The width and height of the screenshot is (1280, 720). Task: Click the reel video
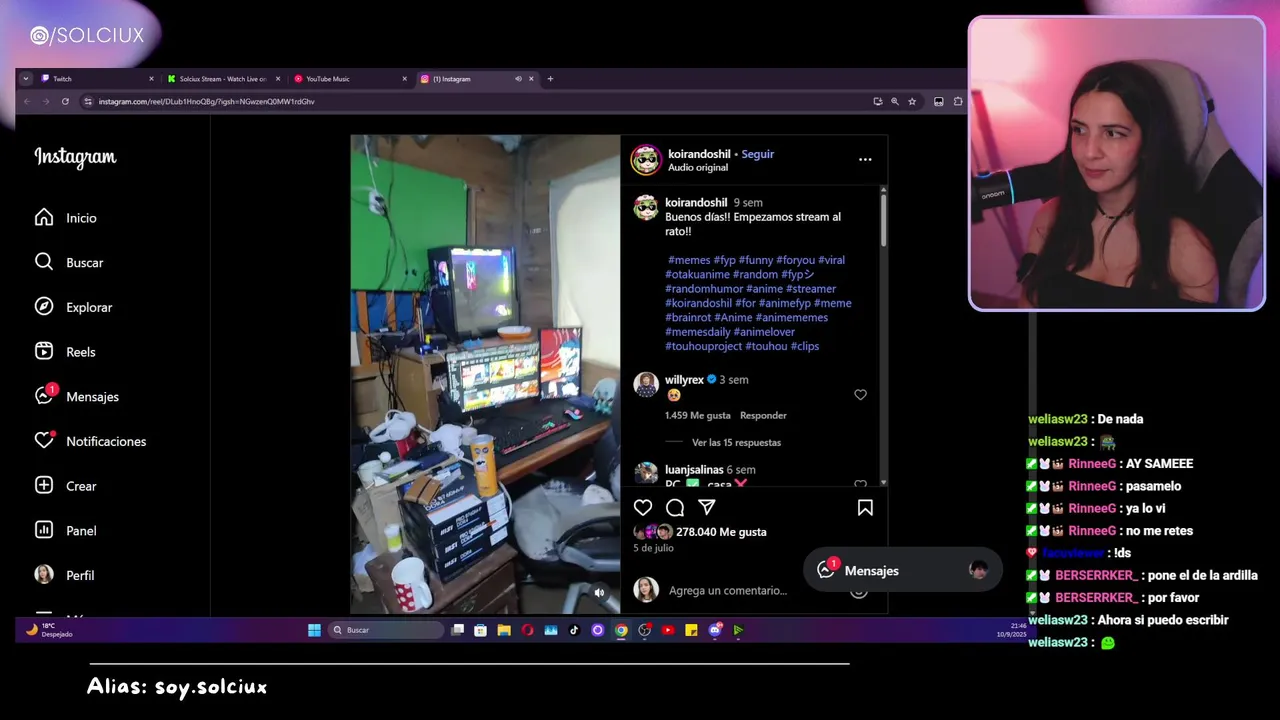pyautogui.click(x=485, y=374)
